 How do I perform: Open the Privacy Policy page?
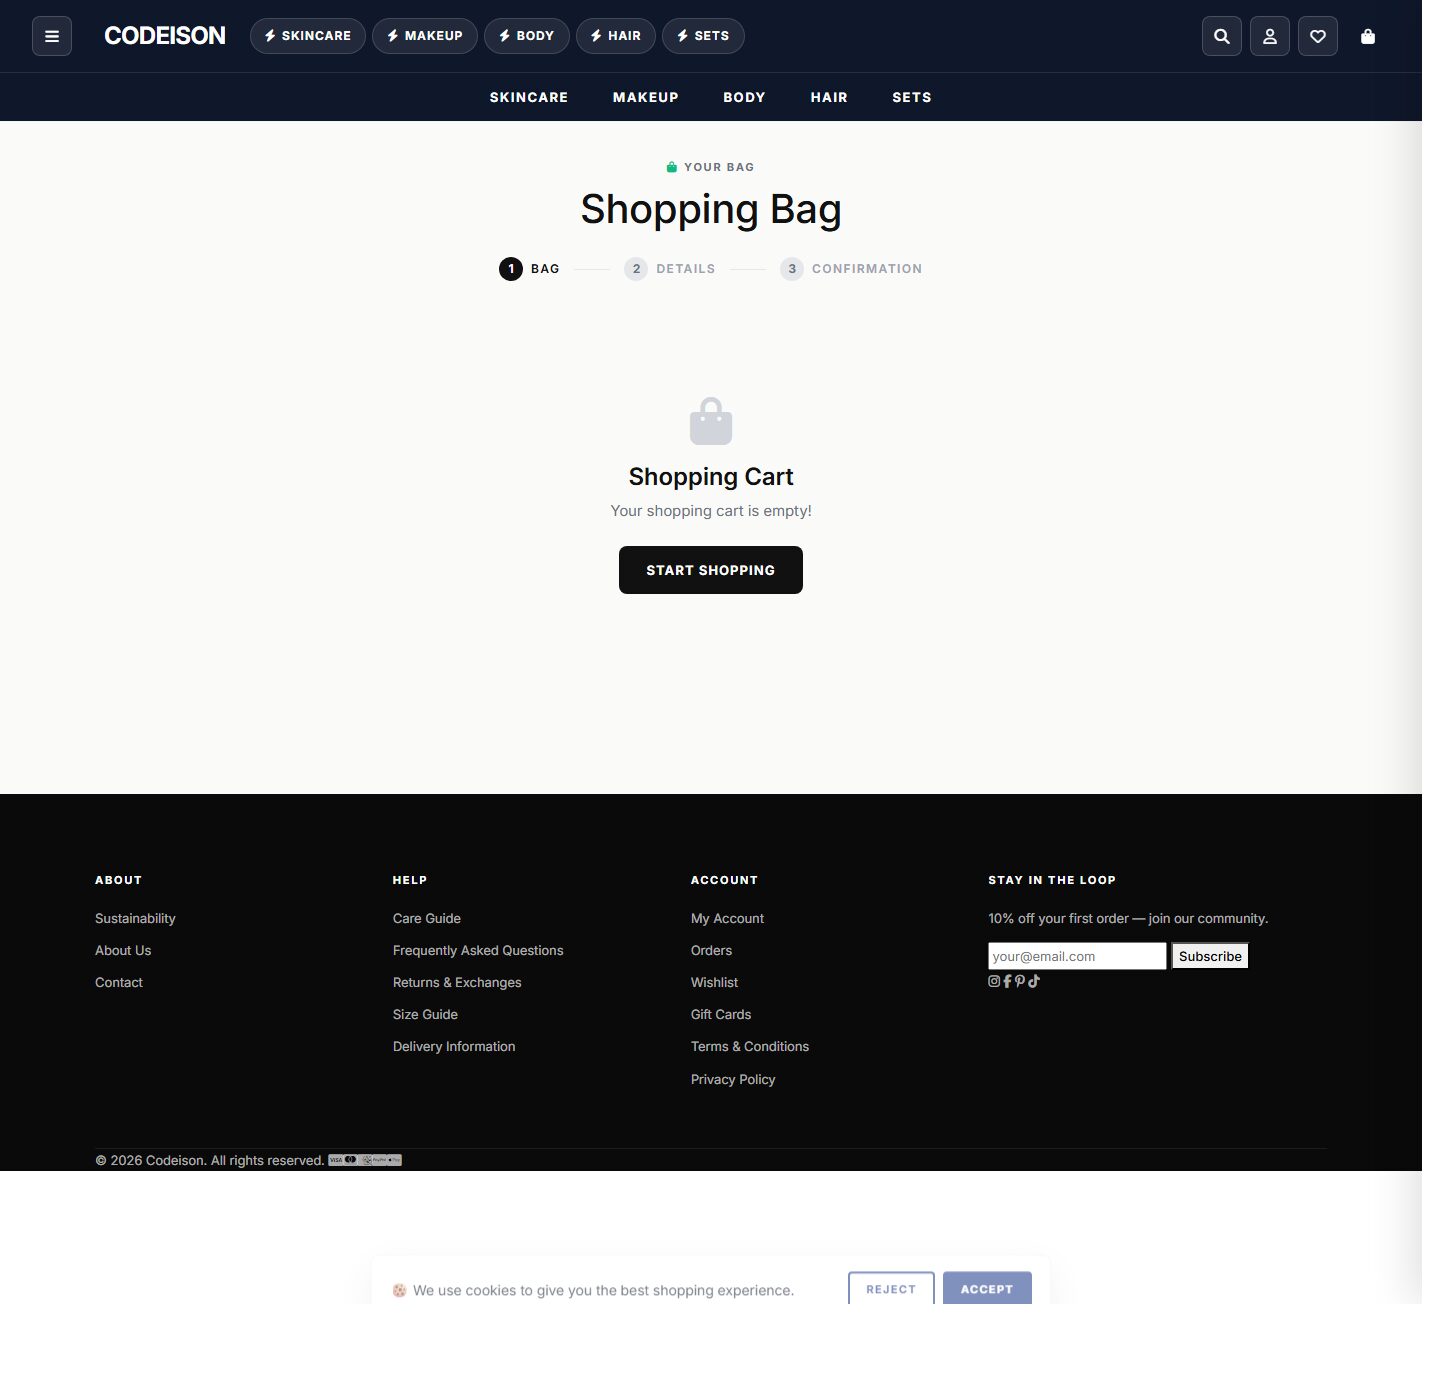pyautogui.click(x=732, y=1079)
